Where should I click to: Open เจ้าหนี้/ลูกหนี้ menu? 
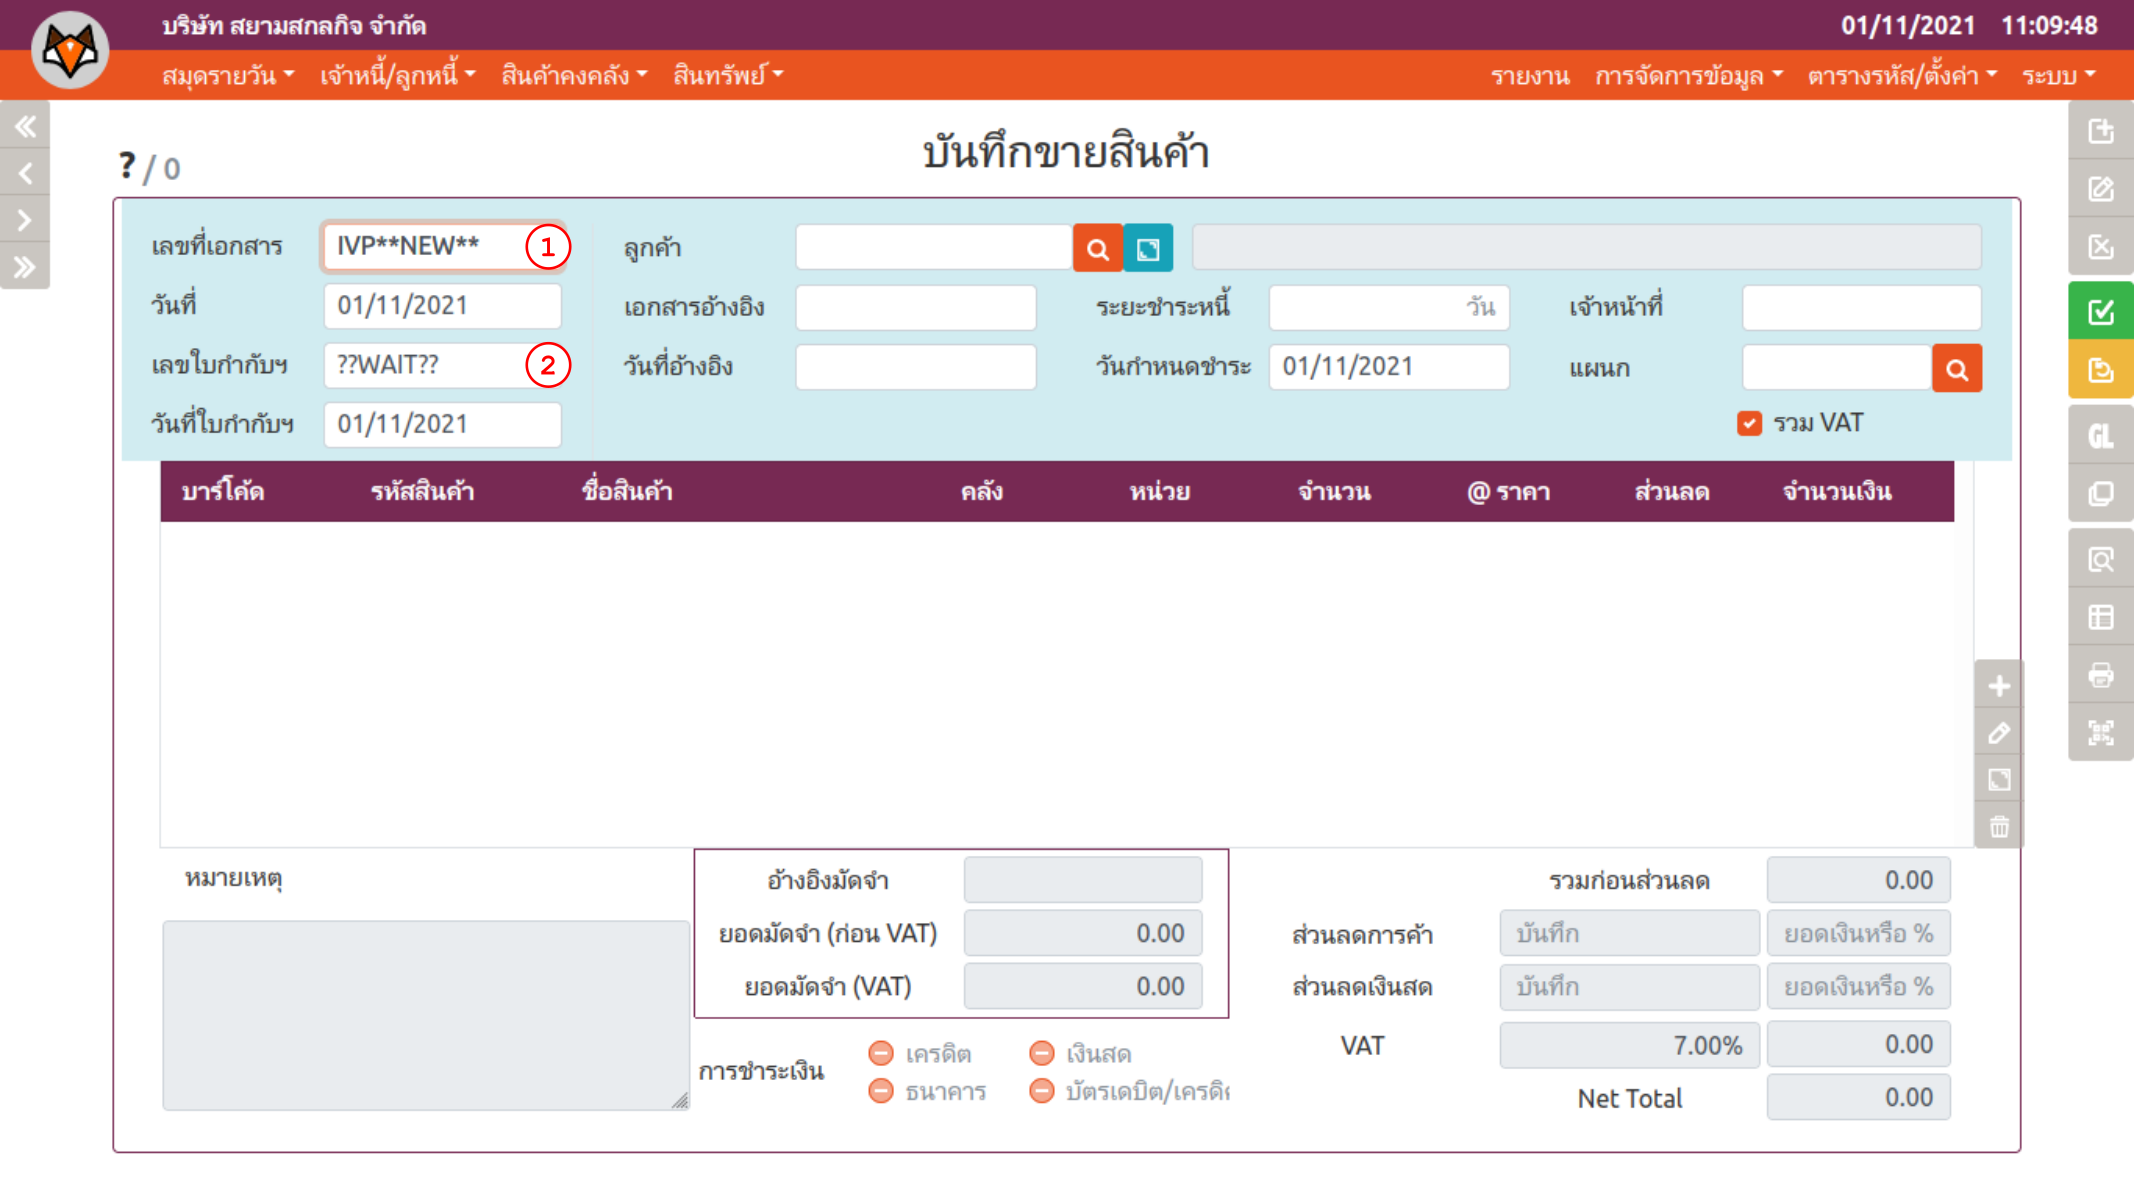[397, 75]
